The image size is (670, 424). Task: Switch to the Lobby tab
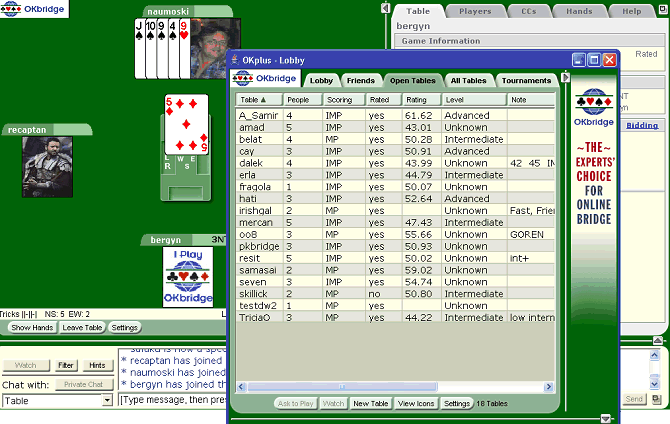(321, 80)
